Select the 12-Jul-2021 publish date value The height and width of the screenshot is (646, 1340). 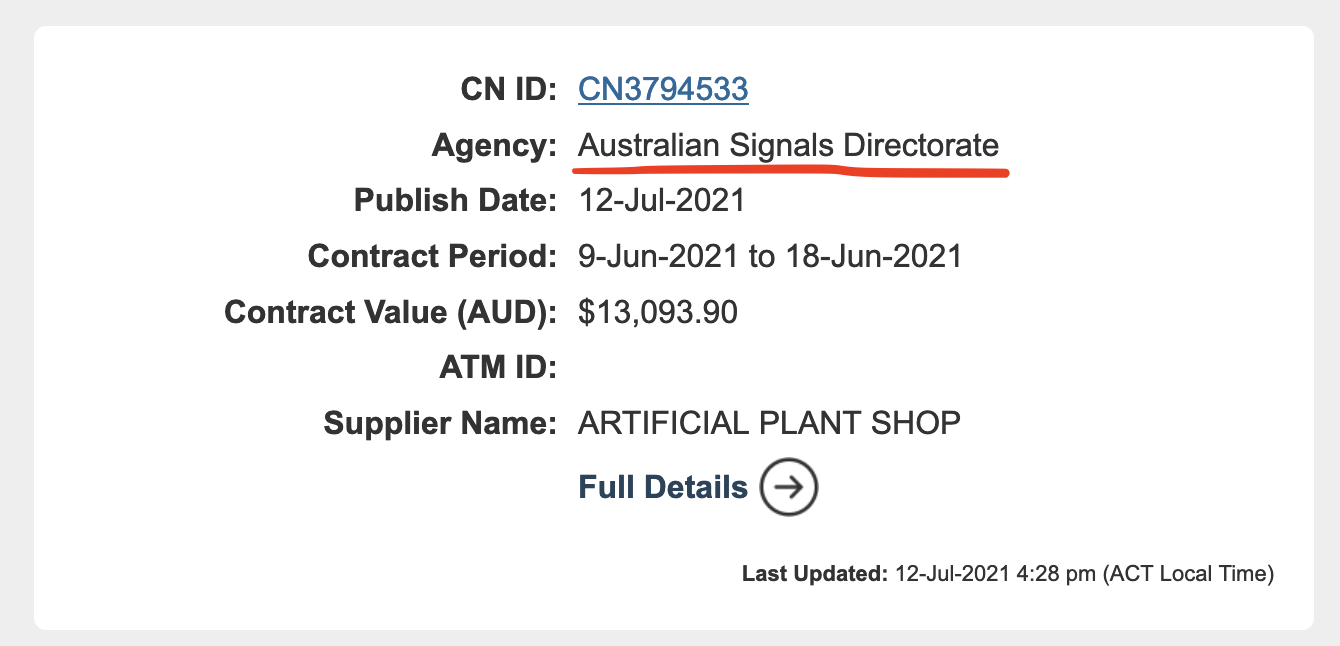coord(662,200)
